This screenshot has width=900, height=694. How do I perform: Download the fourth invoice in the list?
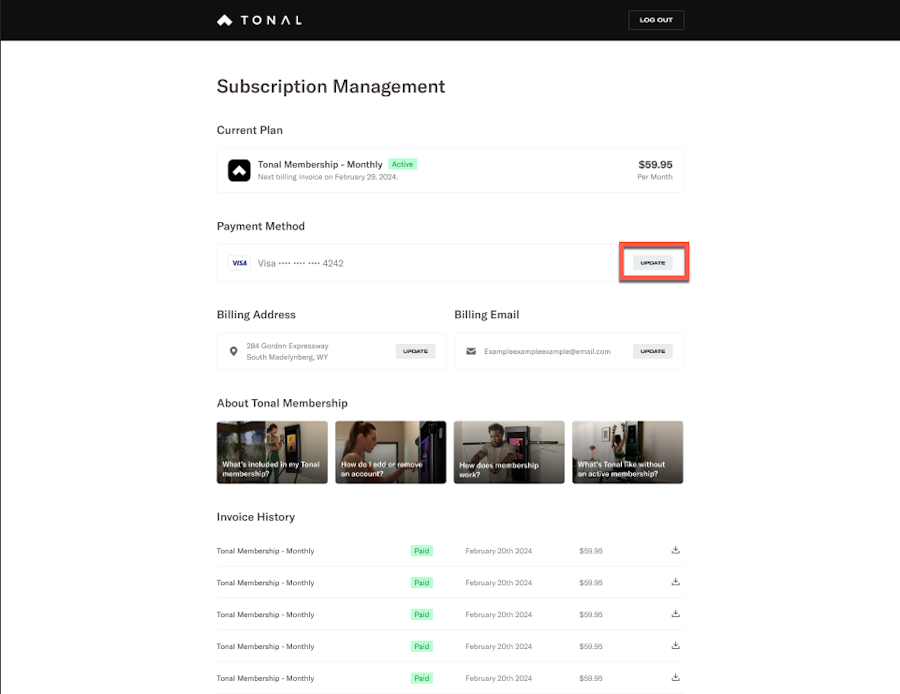click(x=676, y=646)
